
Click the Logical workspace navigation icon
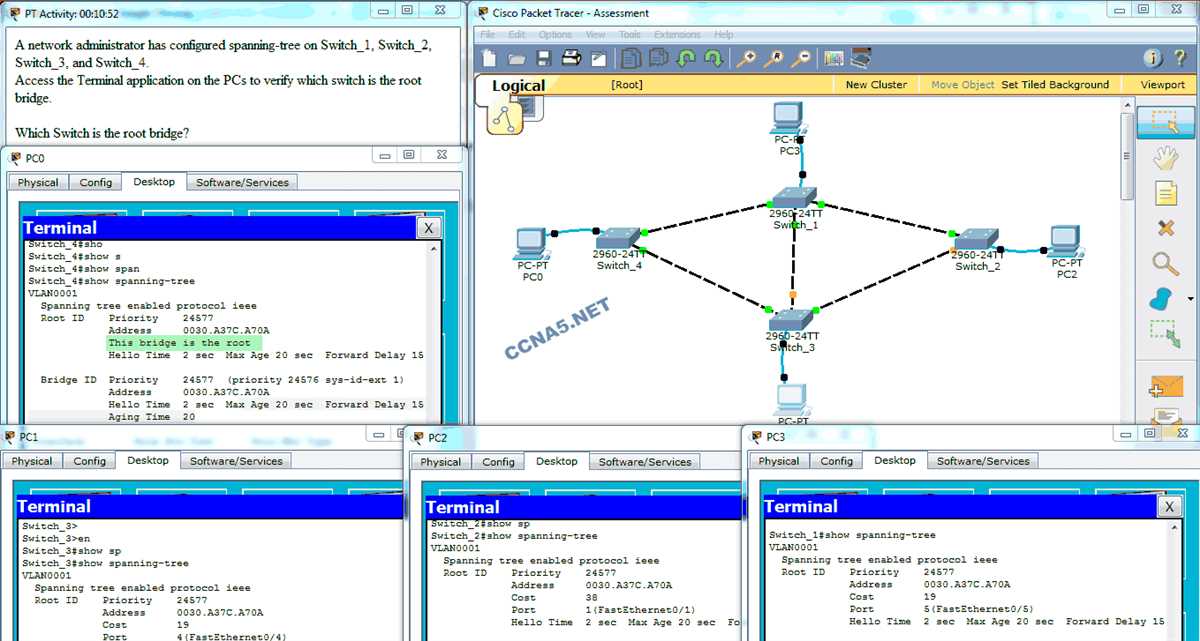pyautogui.click(x=504, y=116)
